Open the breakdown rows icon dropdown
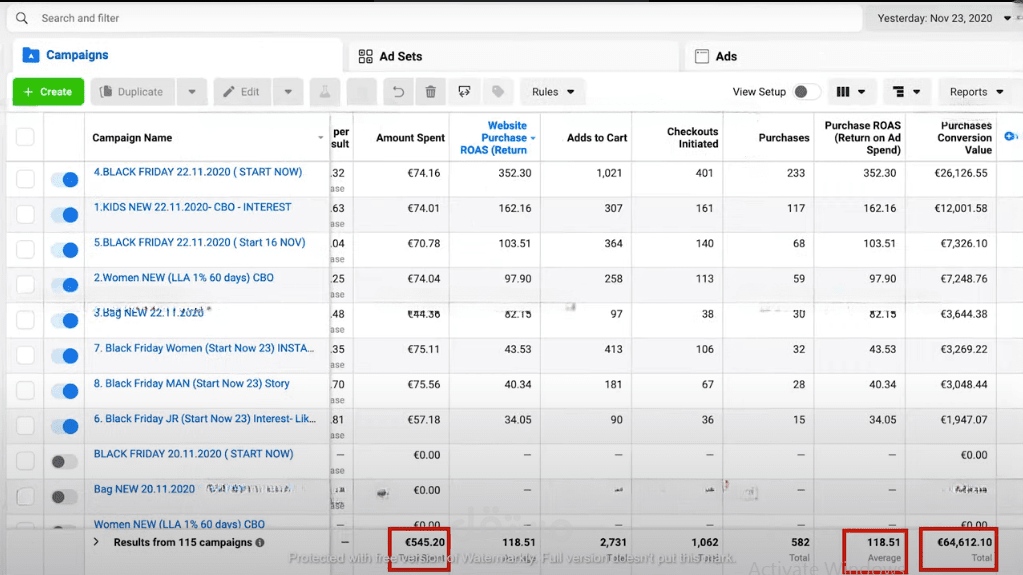 pyautogui.click(x=906, y=92)
